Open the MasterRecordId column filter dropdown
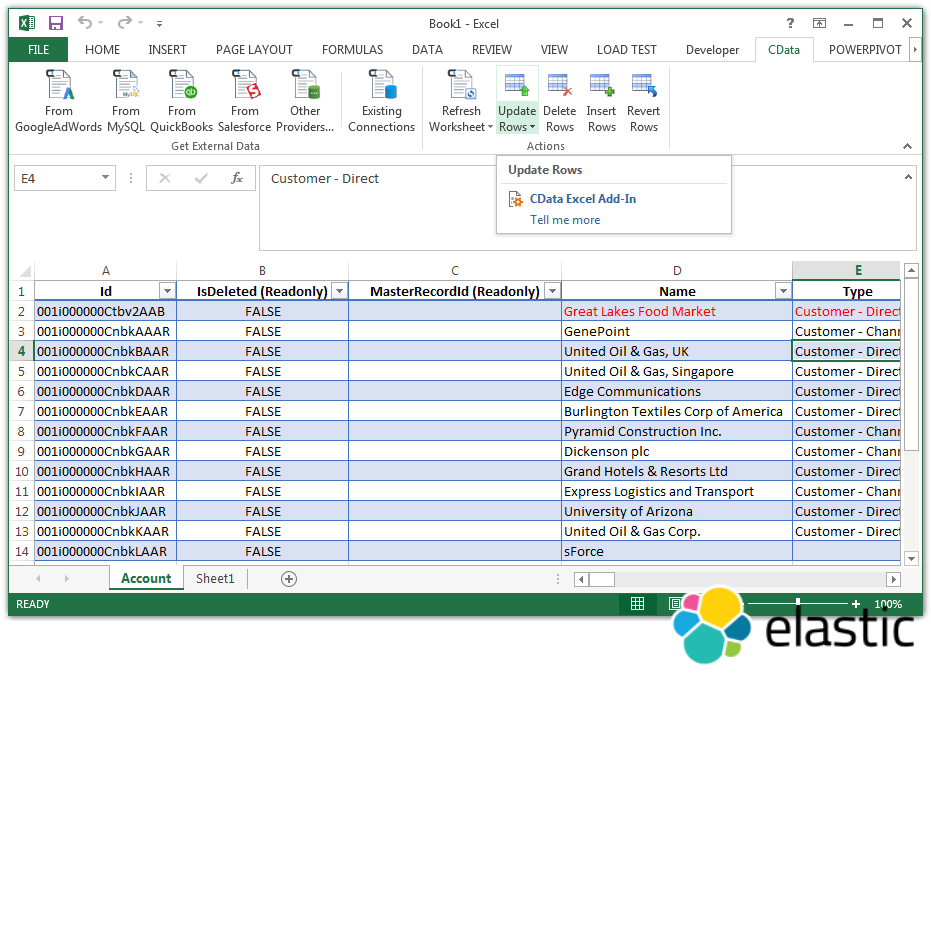 coord(553,291)
